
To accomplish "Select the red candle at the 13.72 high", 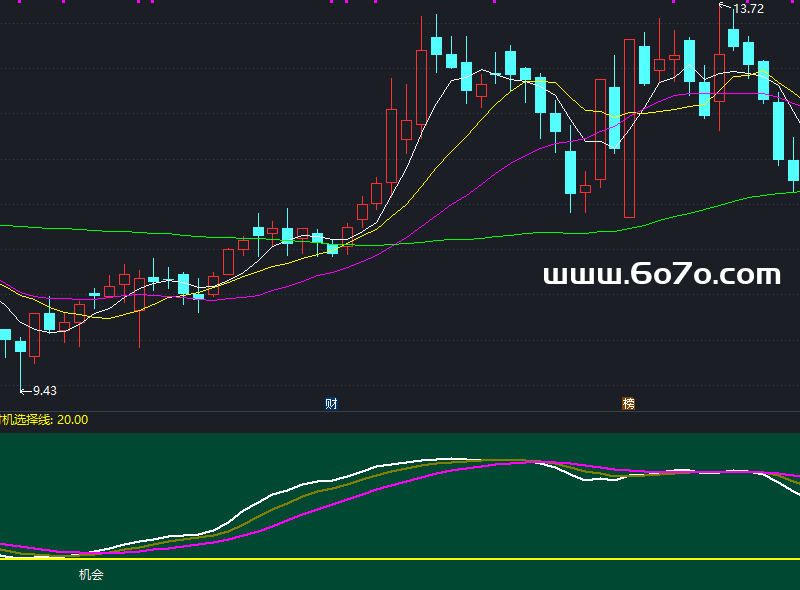I will coord(719,78).
